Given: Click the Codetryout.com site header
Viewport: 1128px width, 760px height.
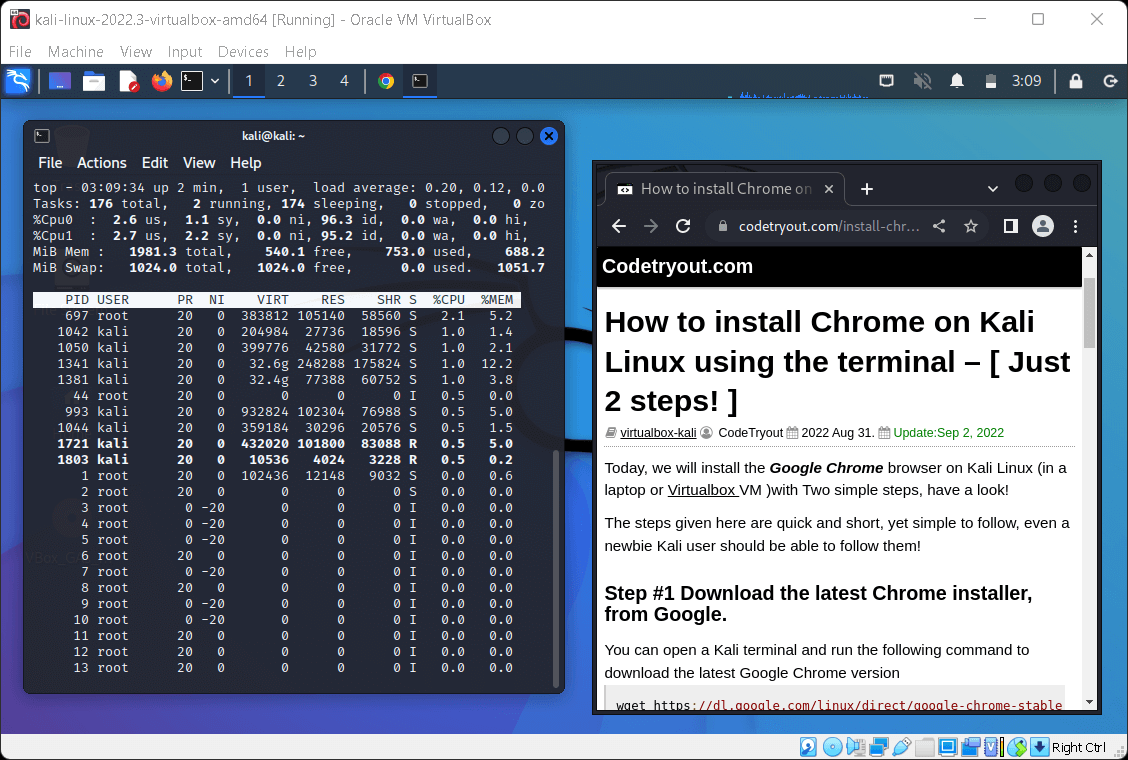Looking at the screenshot, I should point(677,266).
